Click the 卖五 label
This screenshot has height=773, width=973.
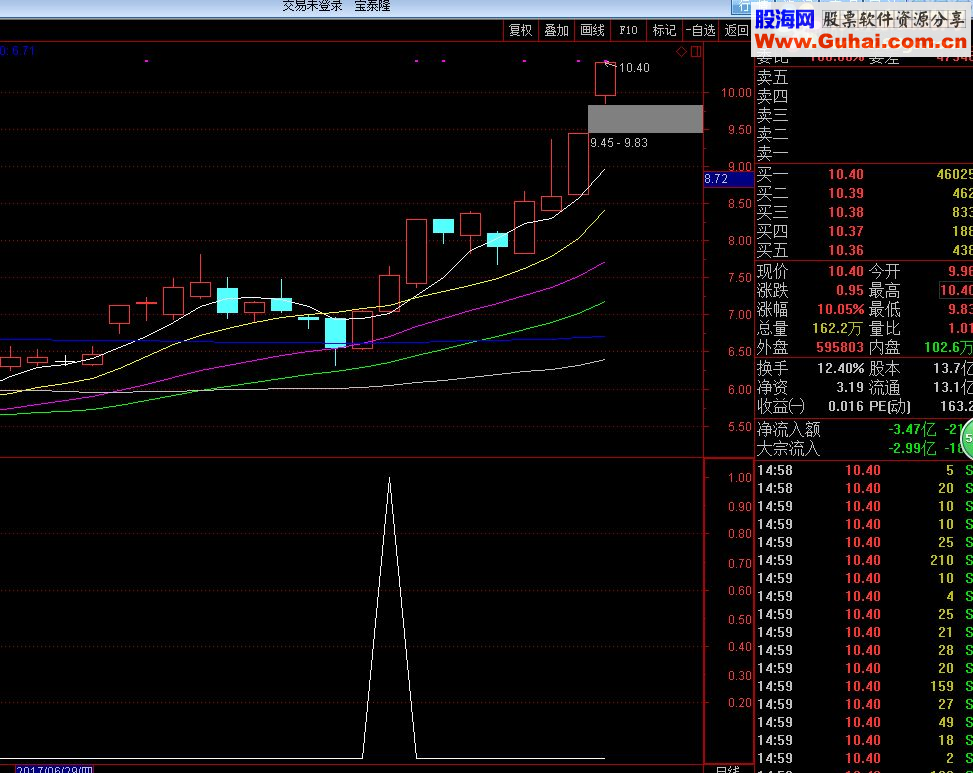click(773, 78)
